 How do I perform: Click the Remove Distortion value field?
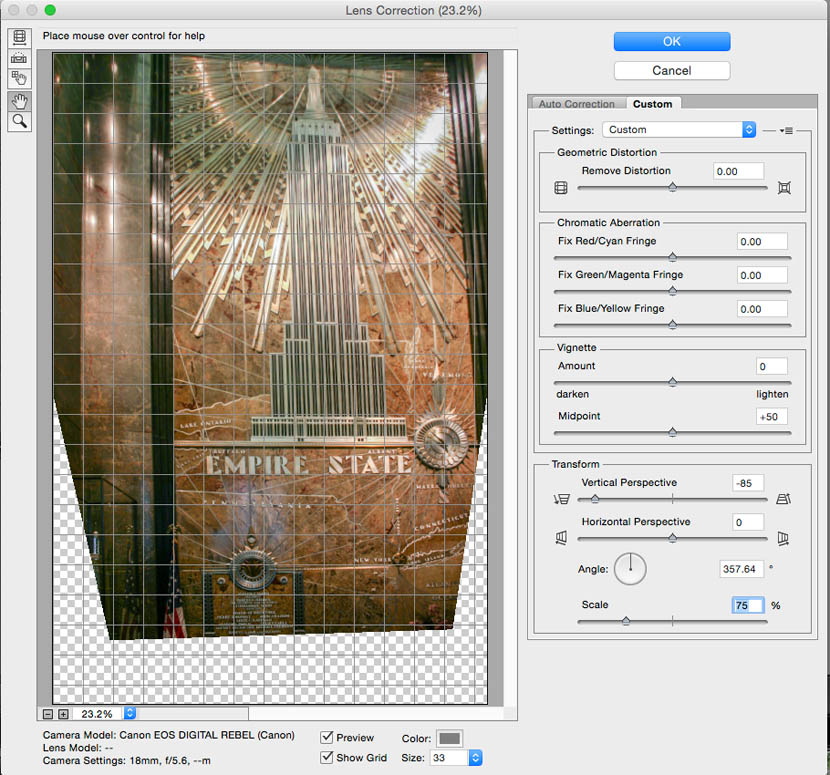(x=738, y=171)
